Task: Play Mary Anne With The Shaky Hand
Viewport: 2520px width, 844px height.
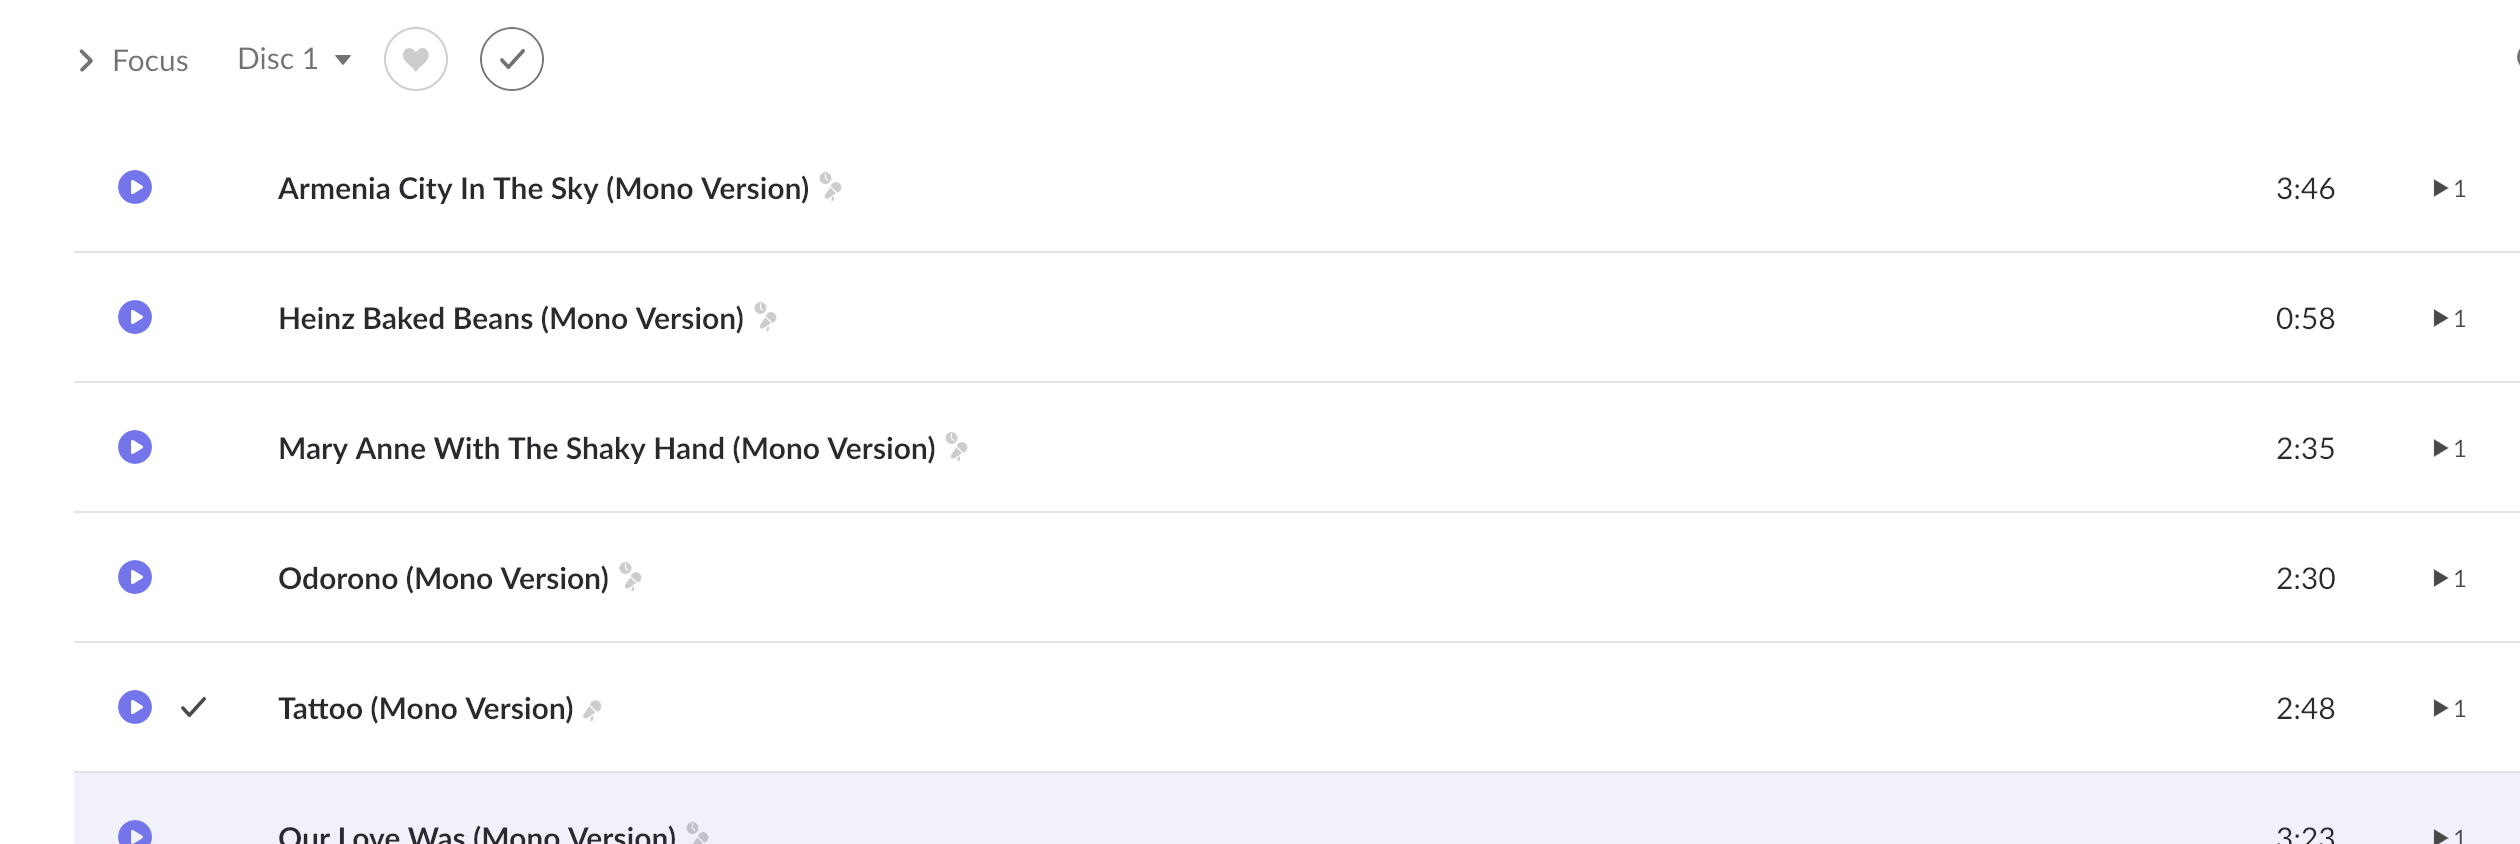Action: [135, 447]
